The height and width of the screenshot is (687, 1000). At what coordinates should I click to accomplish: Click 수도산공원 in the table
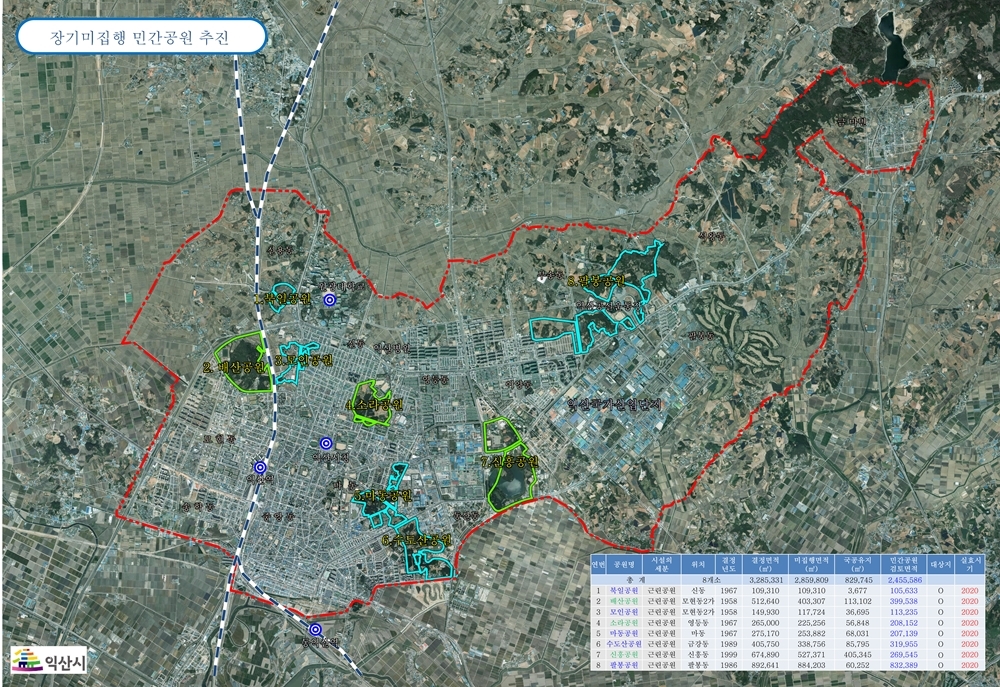[x=624, y=644]
